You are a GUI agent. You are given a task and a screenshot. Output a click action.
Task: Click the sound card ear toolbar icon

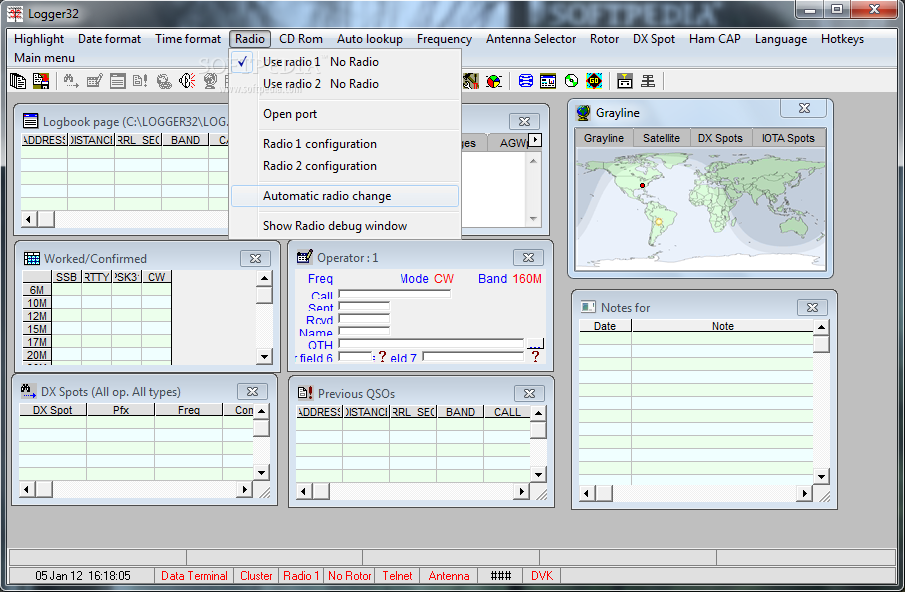click(186, 81)
